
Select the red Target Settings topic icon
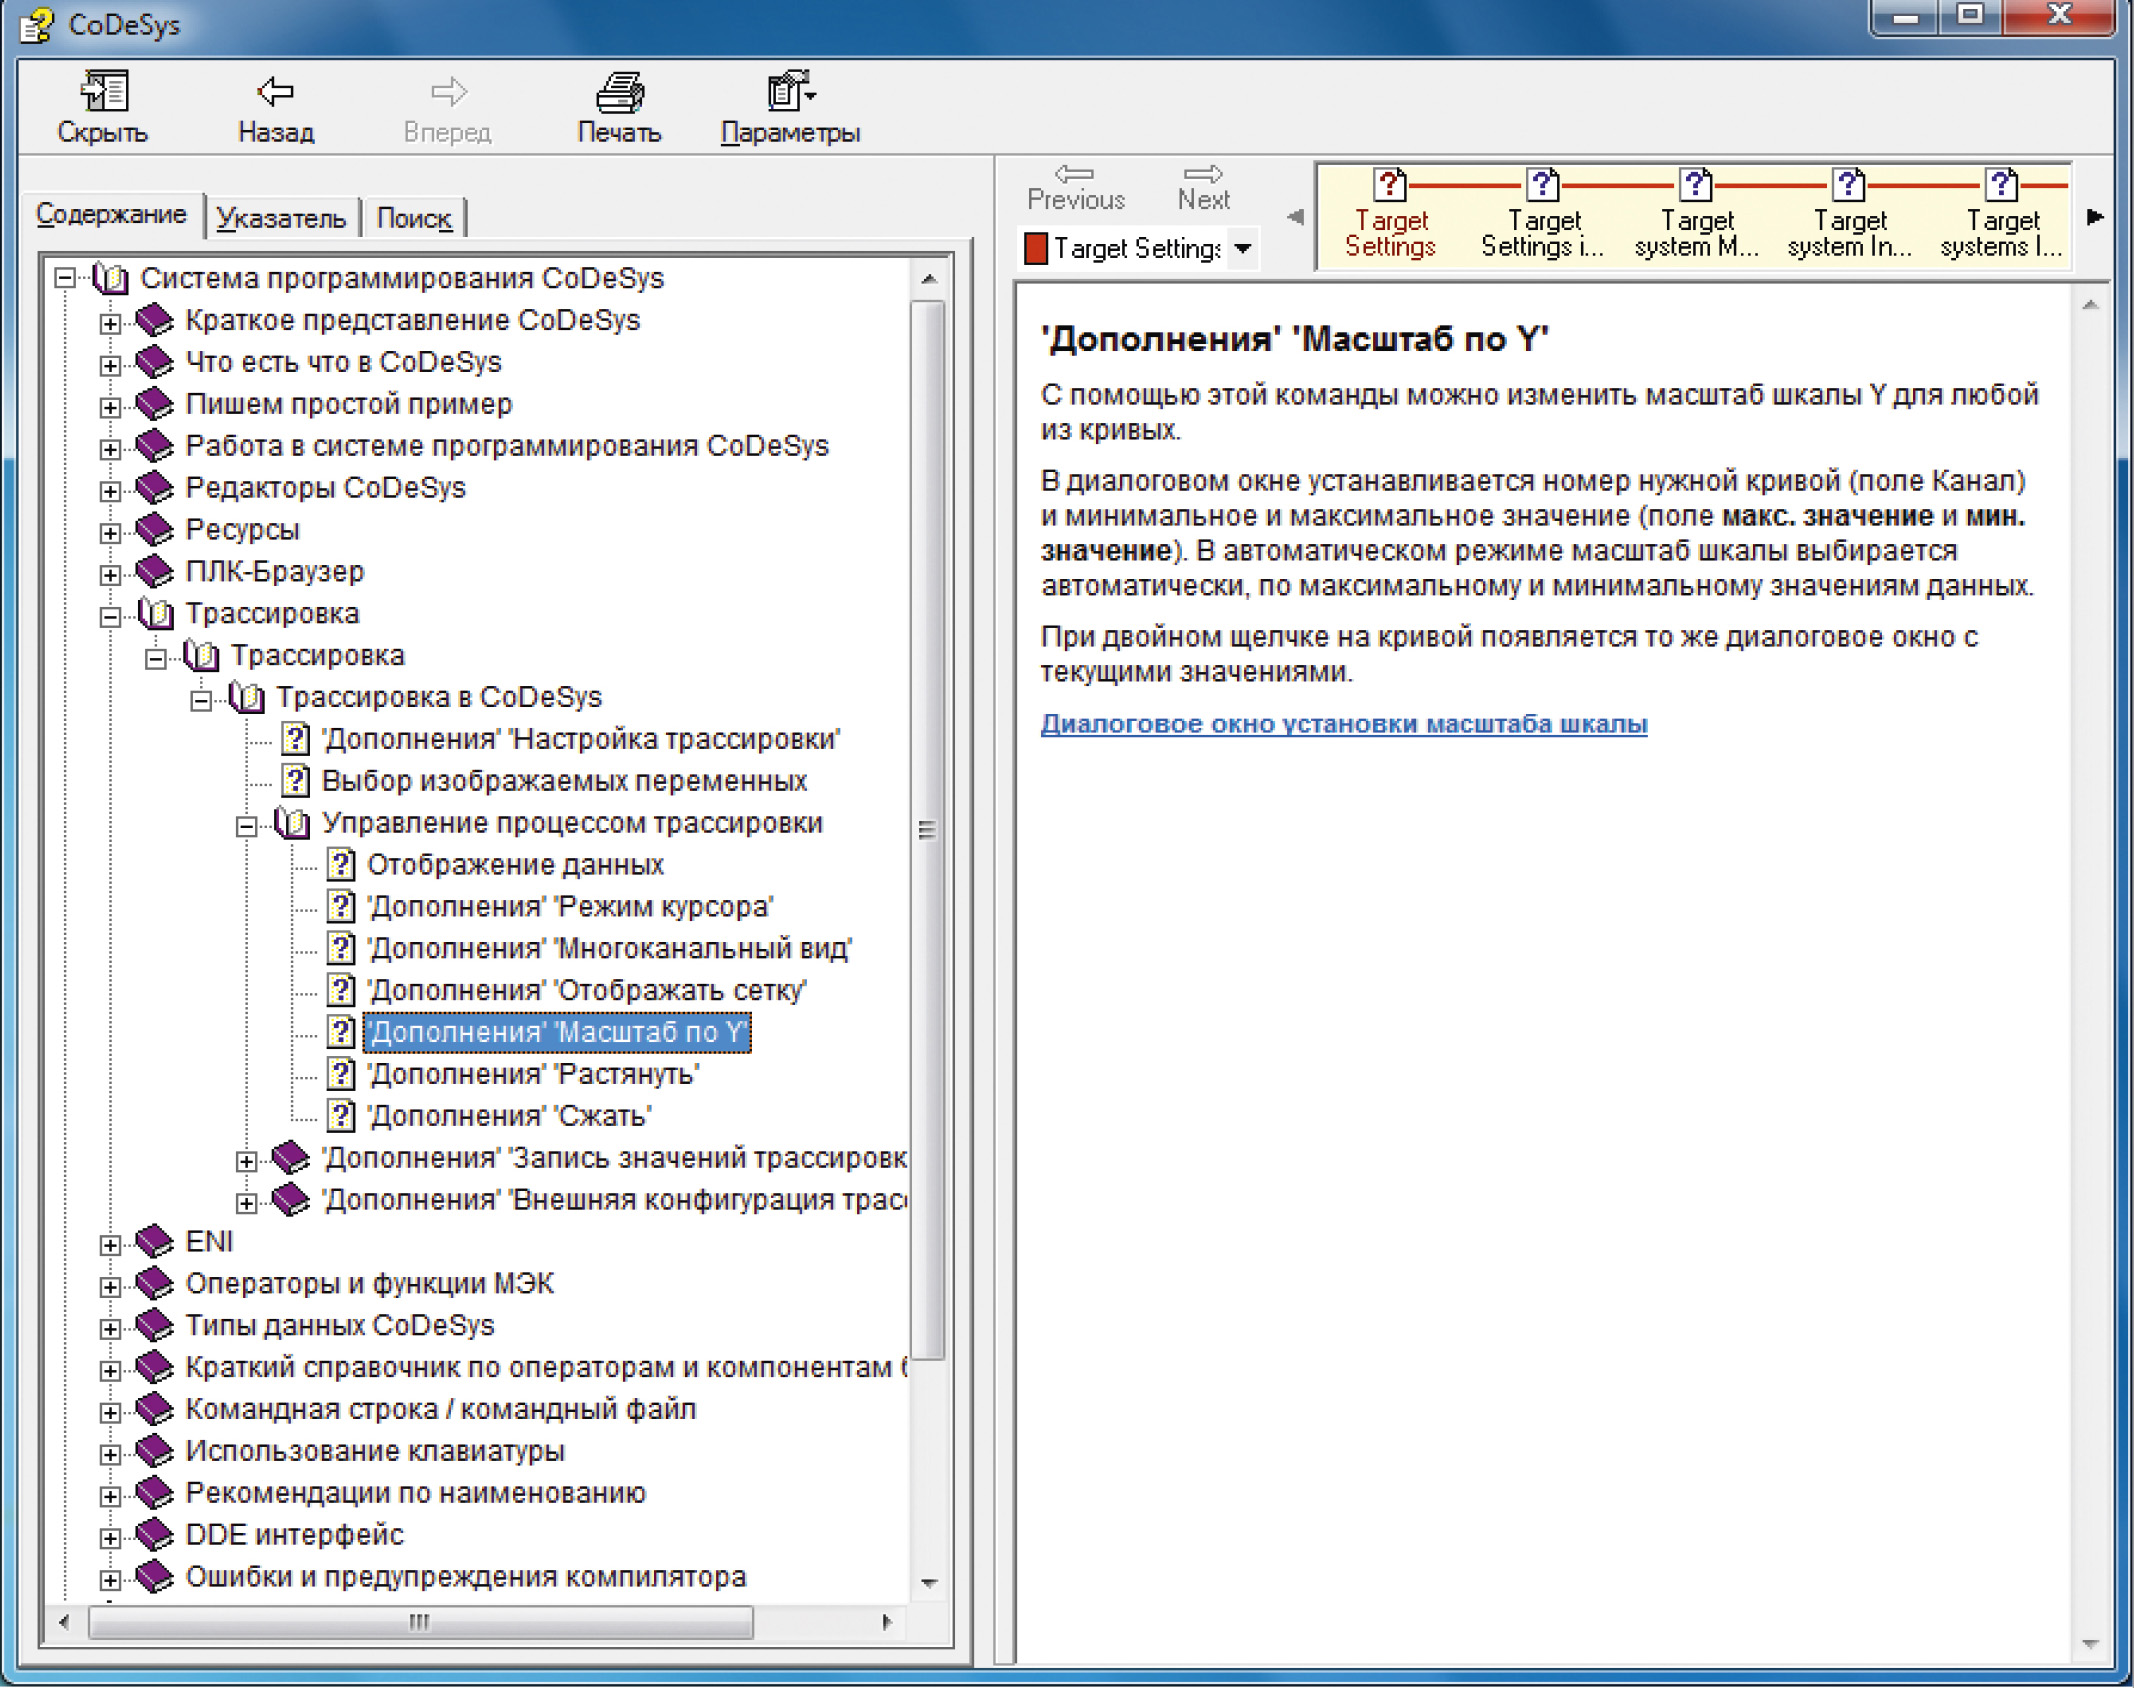click(1390, 185)
